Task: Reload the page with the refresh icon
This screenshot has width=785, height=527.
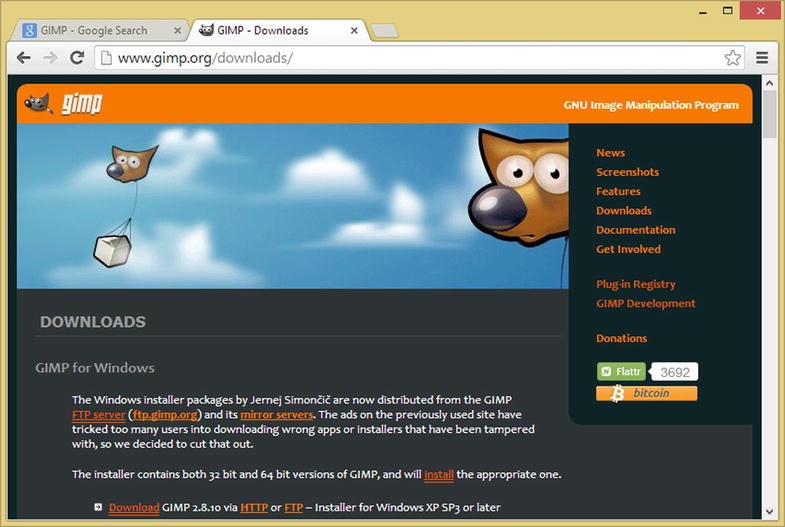Action: coord(77,58)
